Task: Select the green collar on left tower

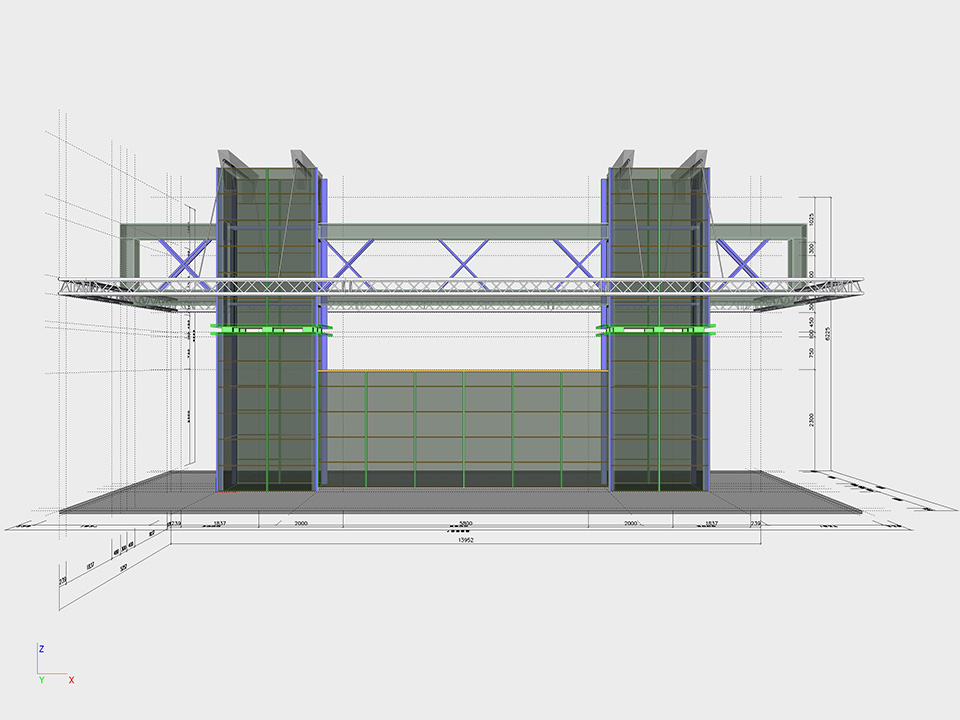Action: click(268, 328)
